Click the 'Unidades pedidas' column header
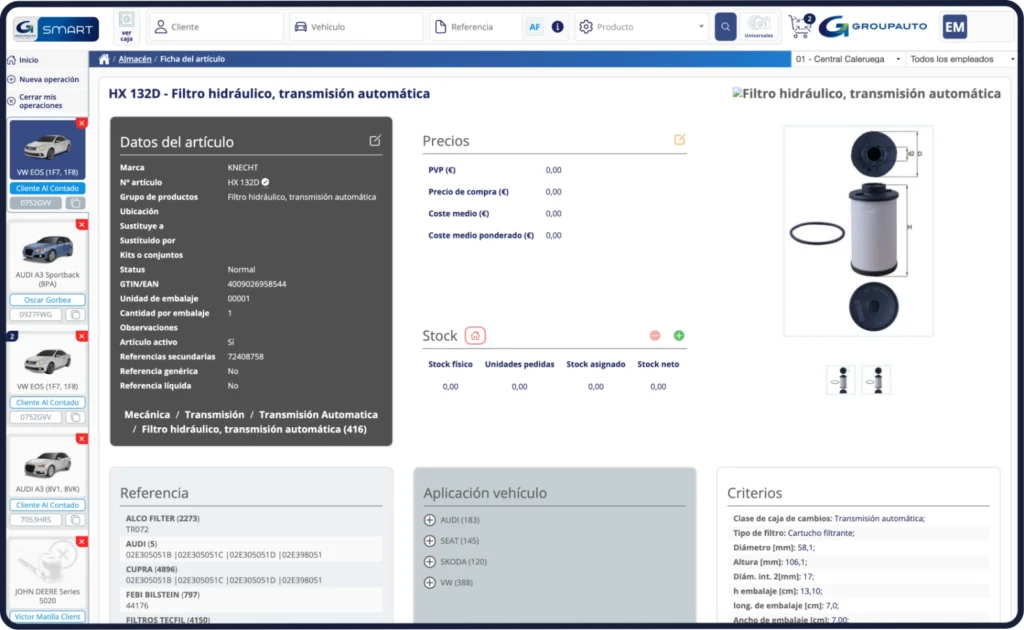This screenshot has height=630, width=1024. [519, 364]
